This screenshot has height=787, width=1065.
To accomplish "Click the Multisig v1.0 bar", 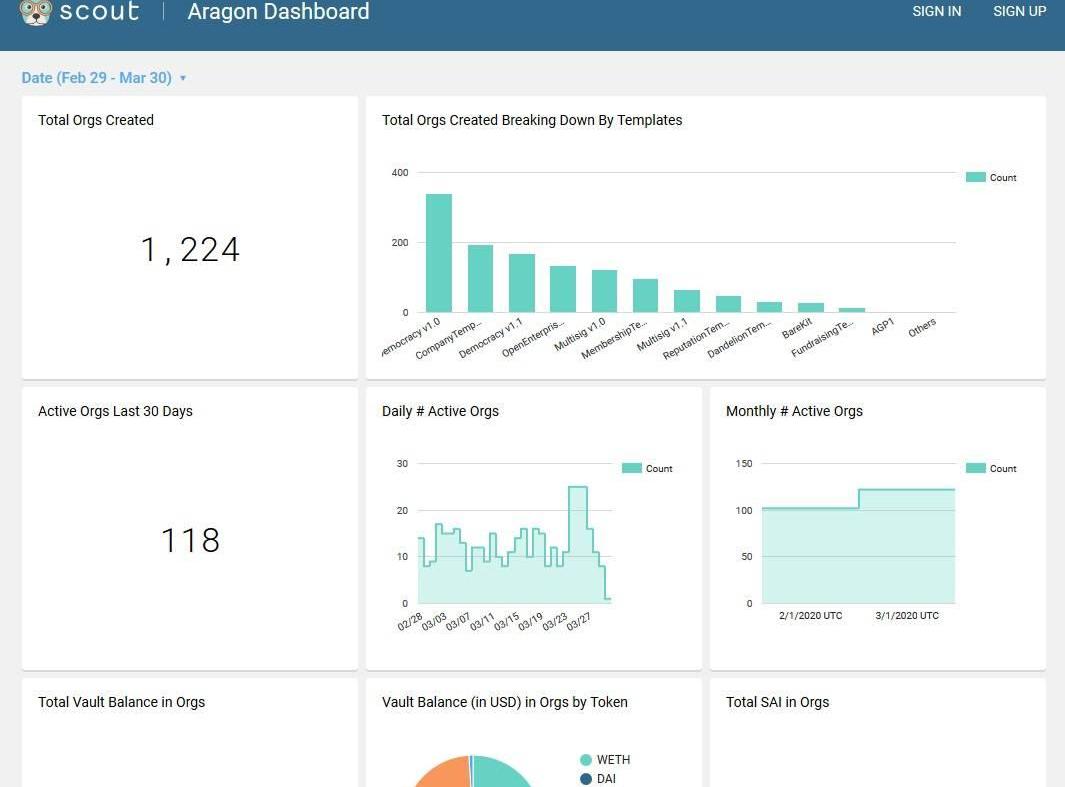I will 604,291.
